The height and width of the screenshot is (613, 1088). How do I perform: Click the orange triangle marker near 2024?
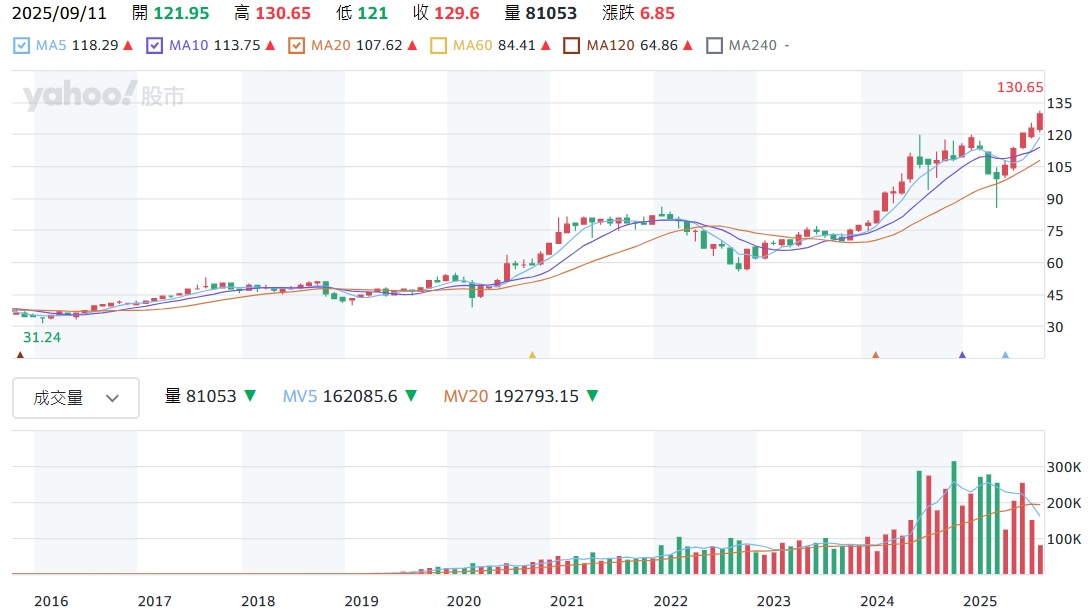click(875, 354)
